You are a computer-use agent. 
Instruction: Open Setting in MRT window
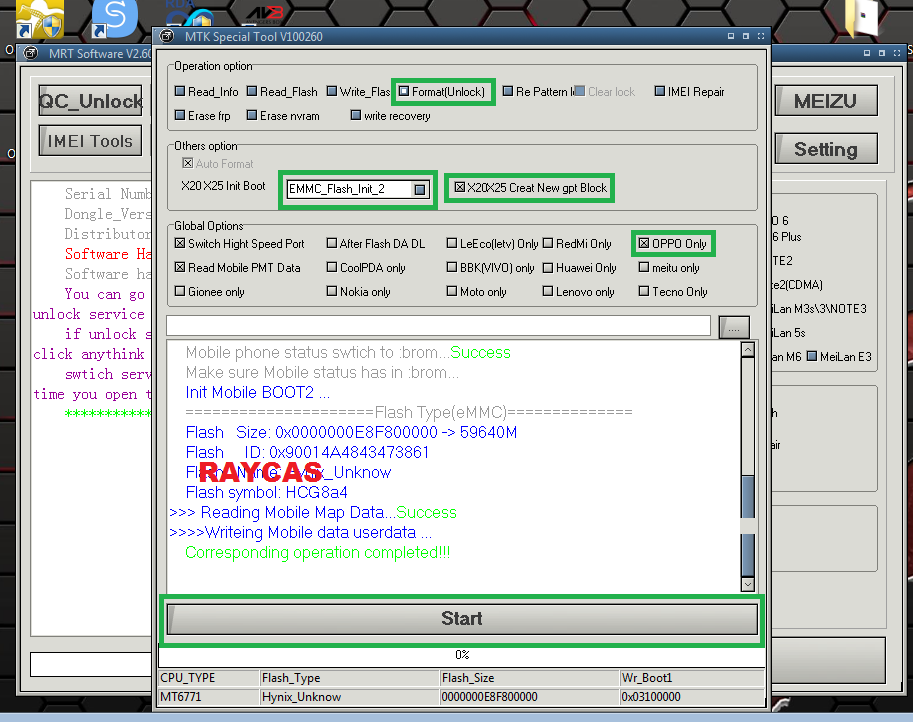coord(826,149)
